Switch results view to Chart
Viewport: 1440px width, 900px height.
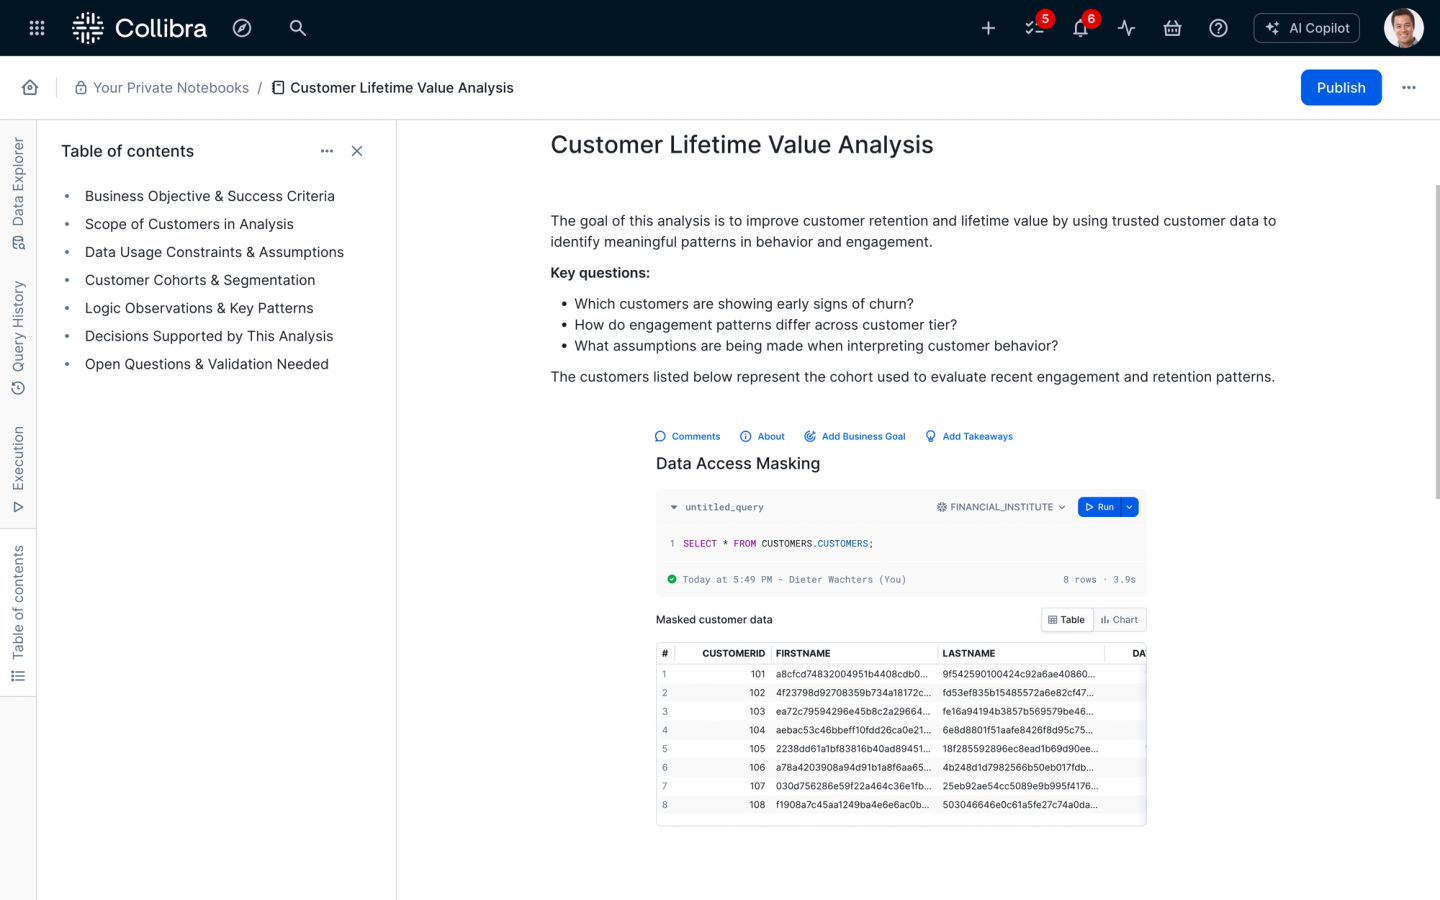(1120, 620)
